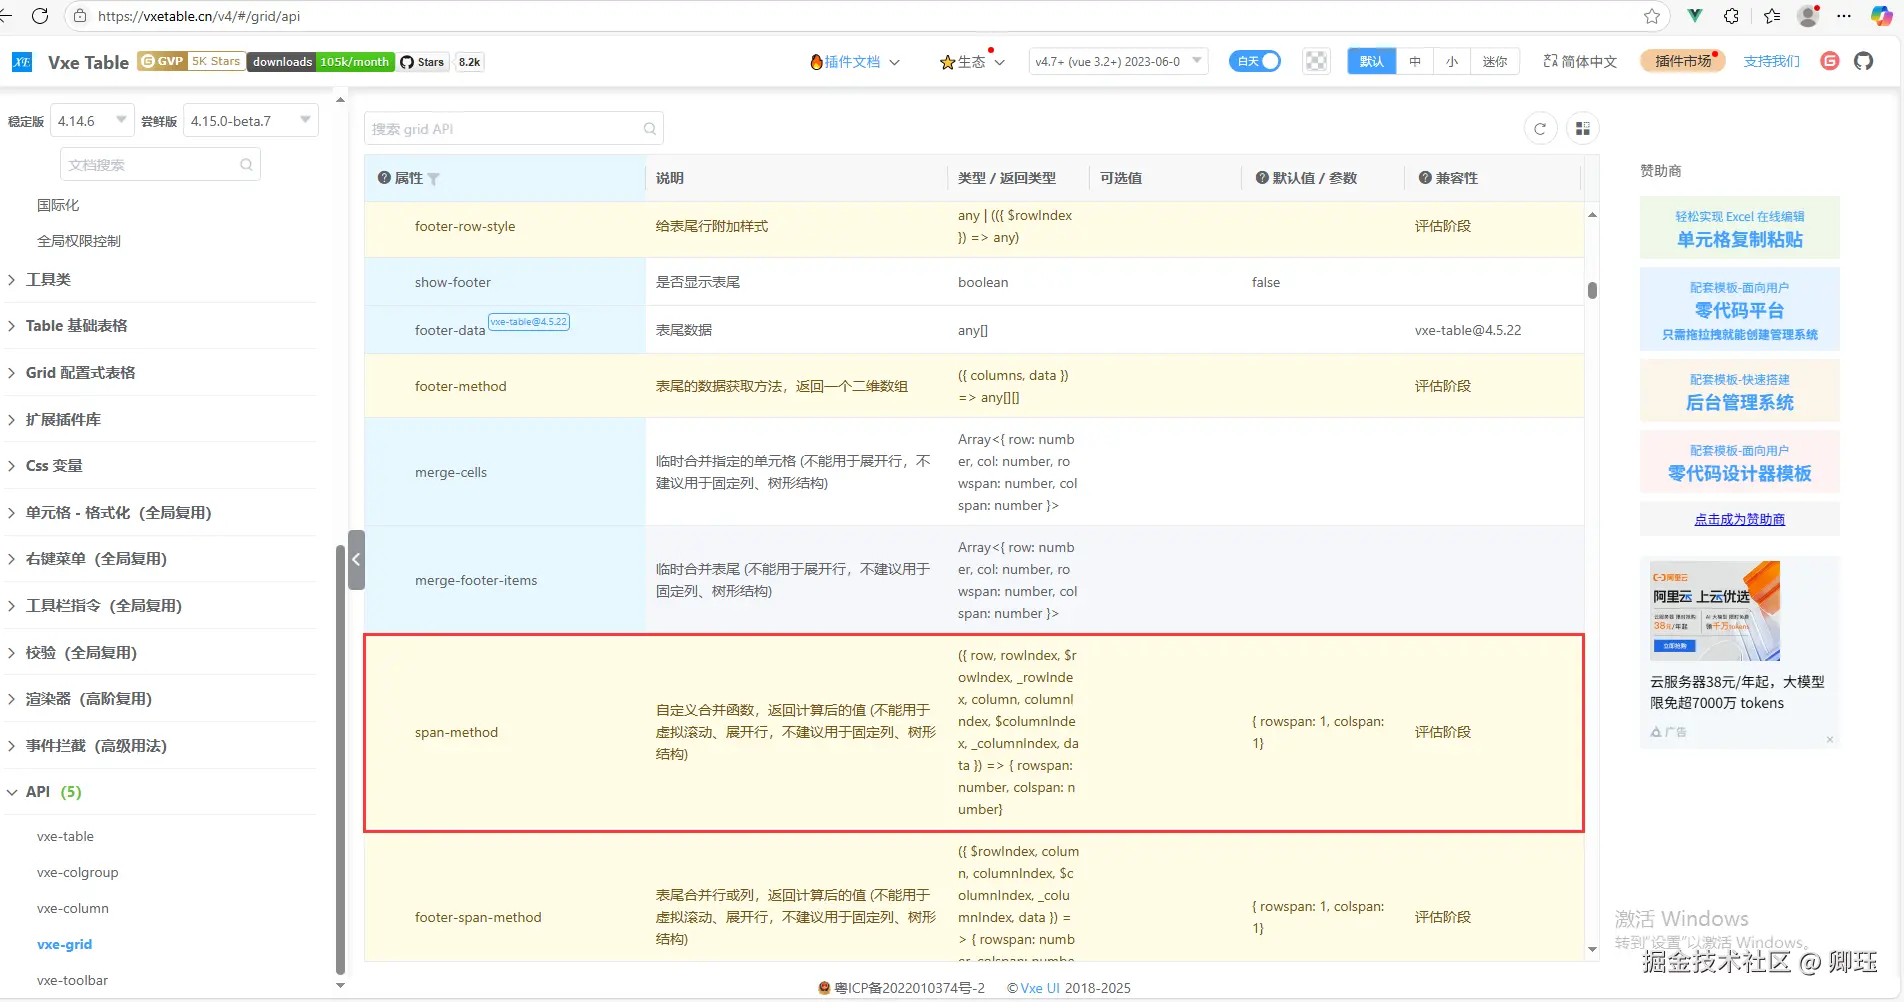Reload the page with browser refresh
Image resolution: width=1904 pixels, height=1002 pixels.
(x=40, y=16)
